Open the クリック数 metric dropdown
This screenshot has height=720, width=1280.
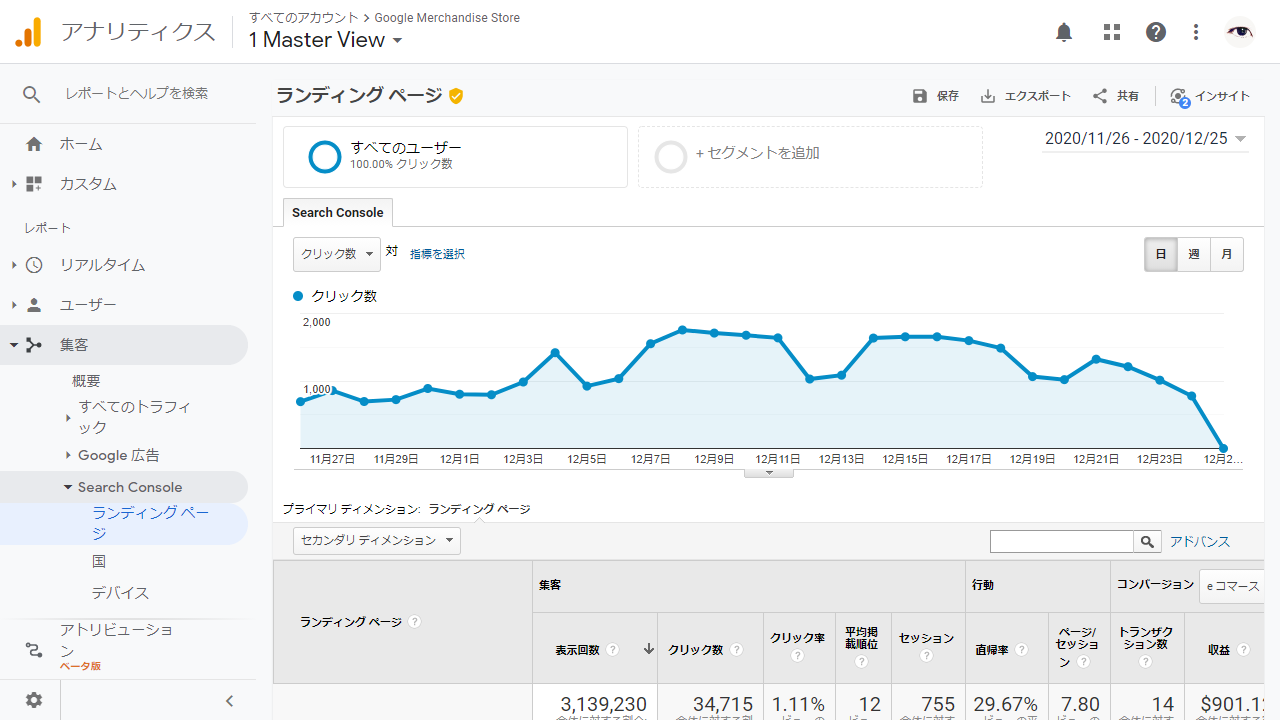[x=337, y=254]
